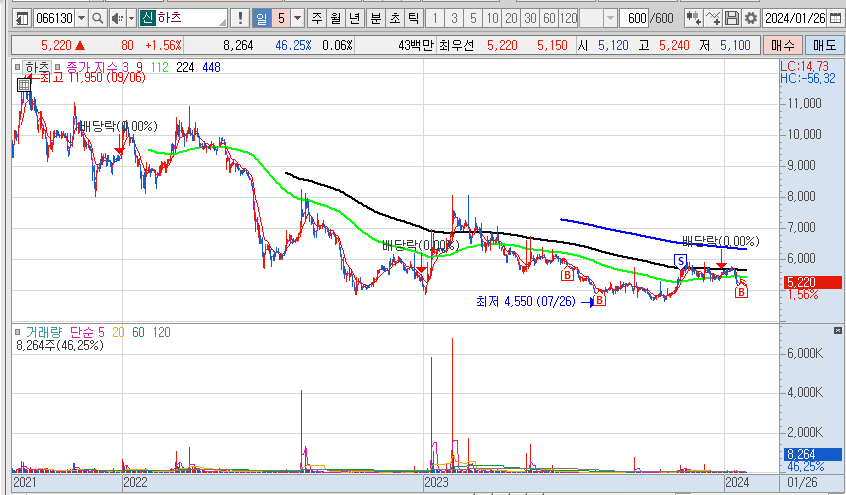Click the 2023 year axis label

(436, 482)
